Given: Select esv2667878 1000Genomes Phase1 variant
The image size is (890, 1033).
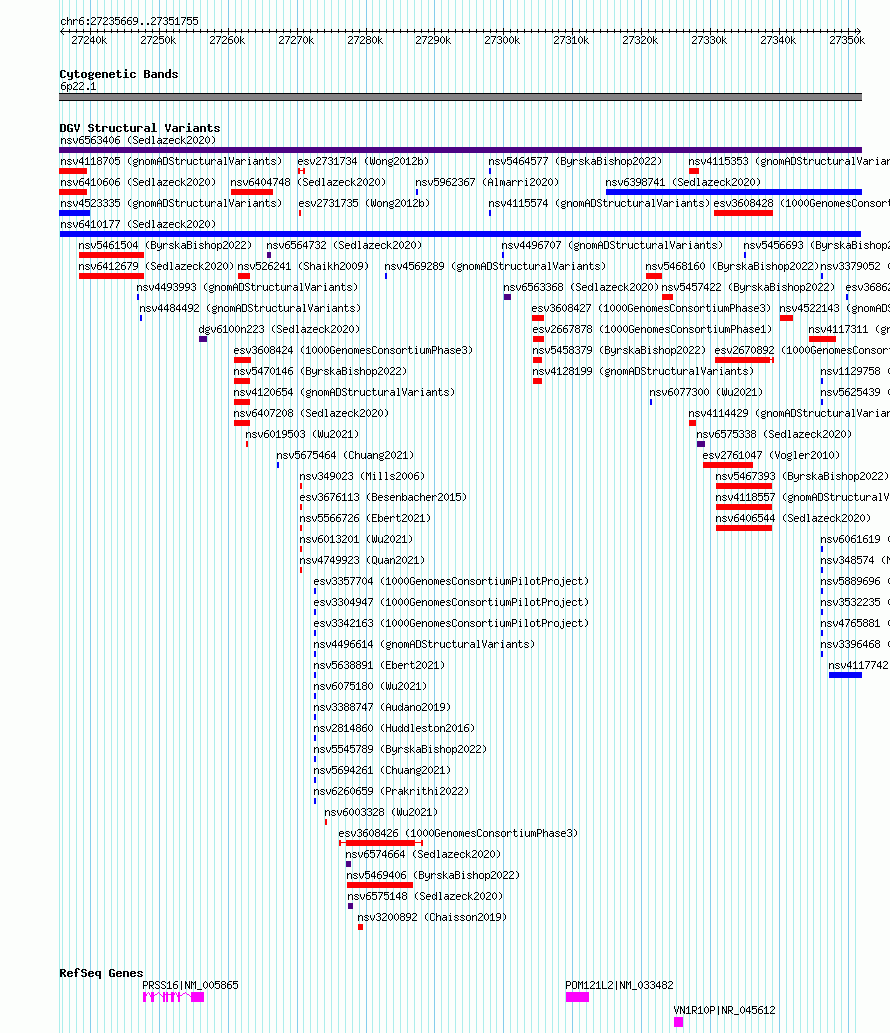Looking at the screenshot, I should tap(652, 330).
